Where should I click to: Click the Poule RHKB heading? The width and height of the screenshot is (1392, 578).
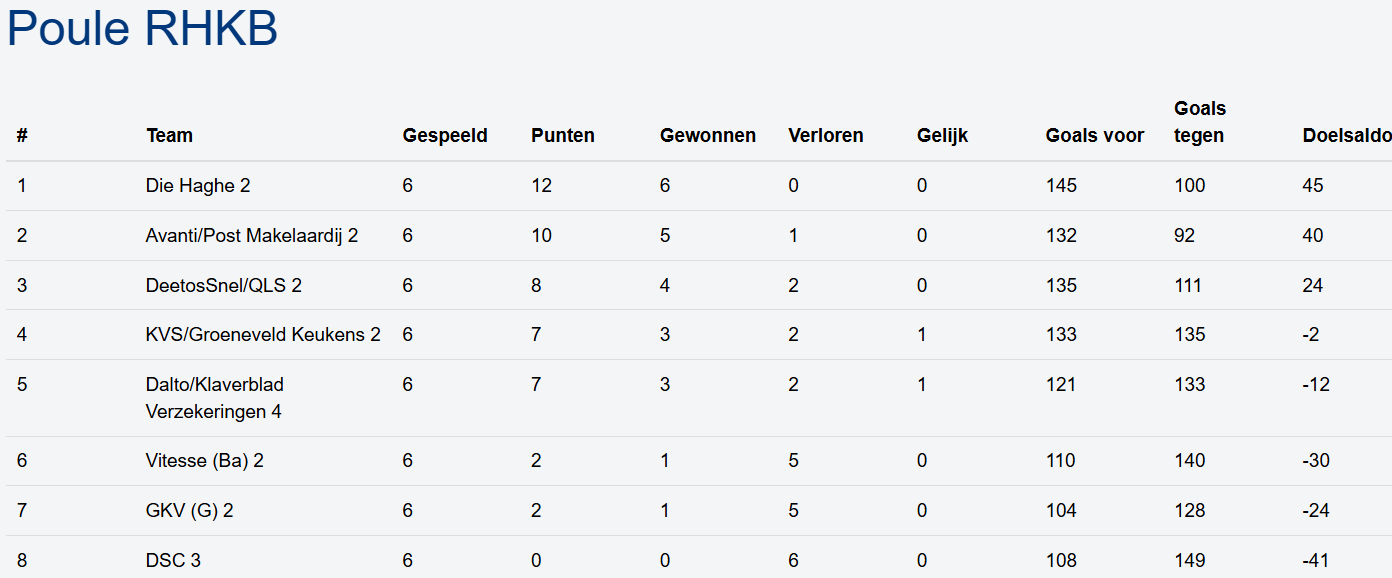point(142,29)
